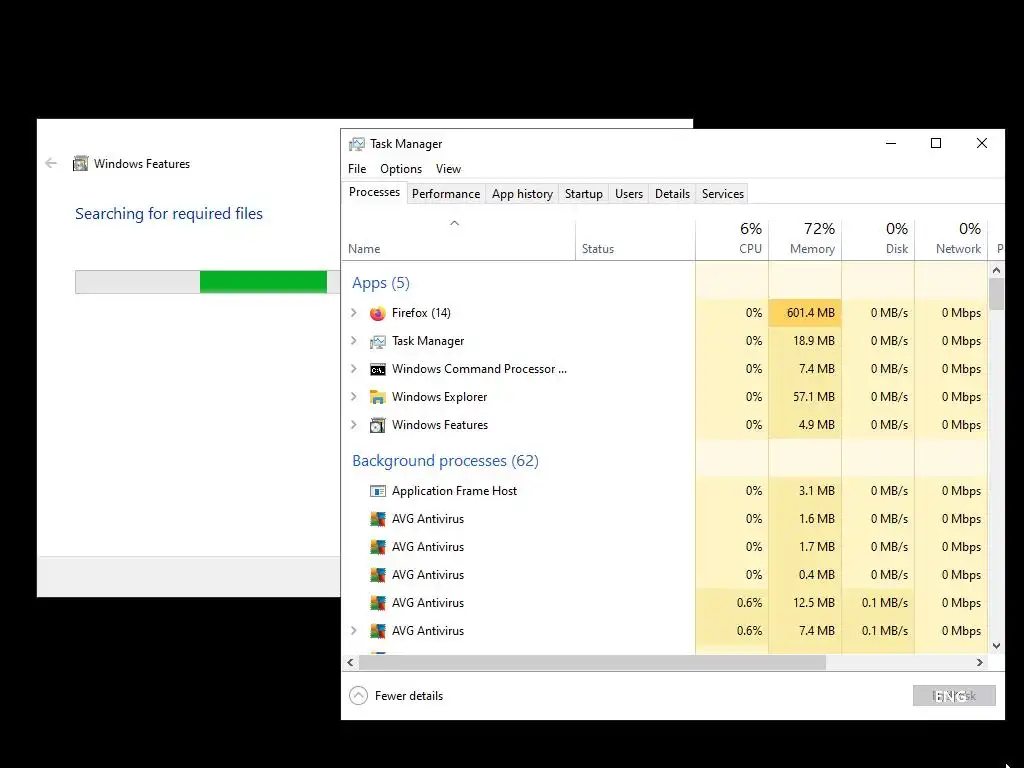Click the Task Manager title bar icon
Screen dimensions: 1024x768
tap(357, 144)
